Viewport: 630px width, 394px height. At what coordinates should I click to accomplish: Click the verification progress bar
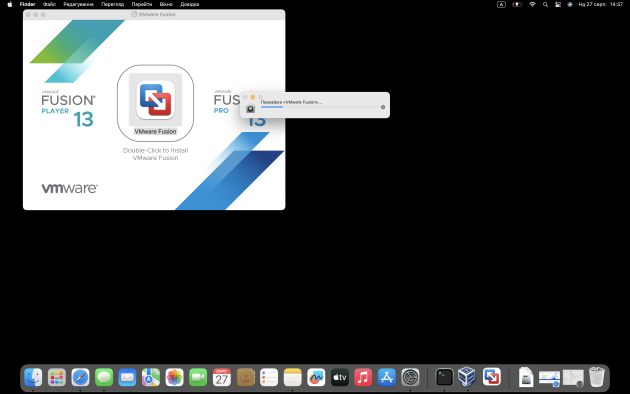pos(319,107)
